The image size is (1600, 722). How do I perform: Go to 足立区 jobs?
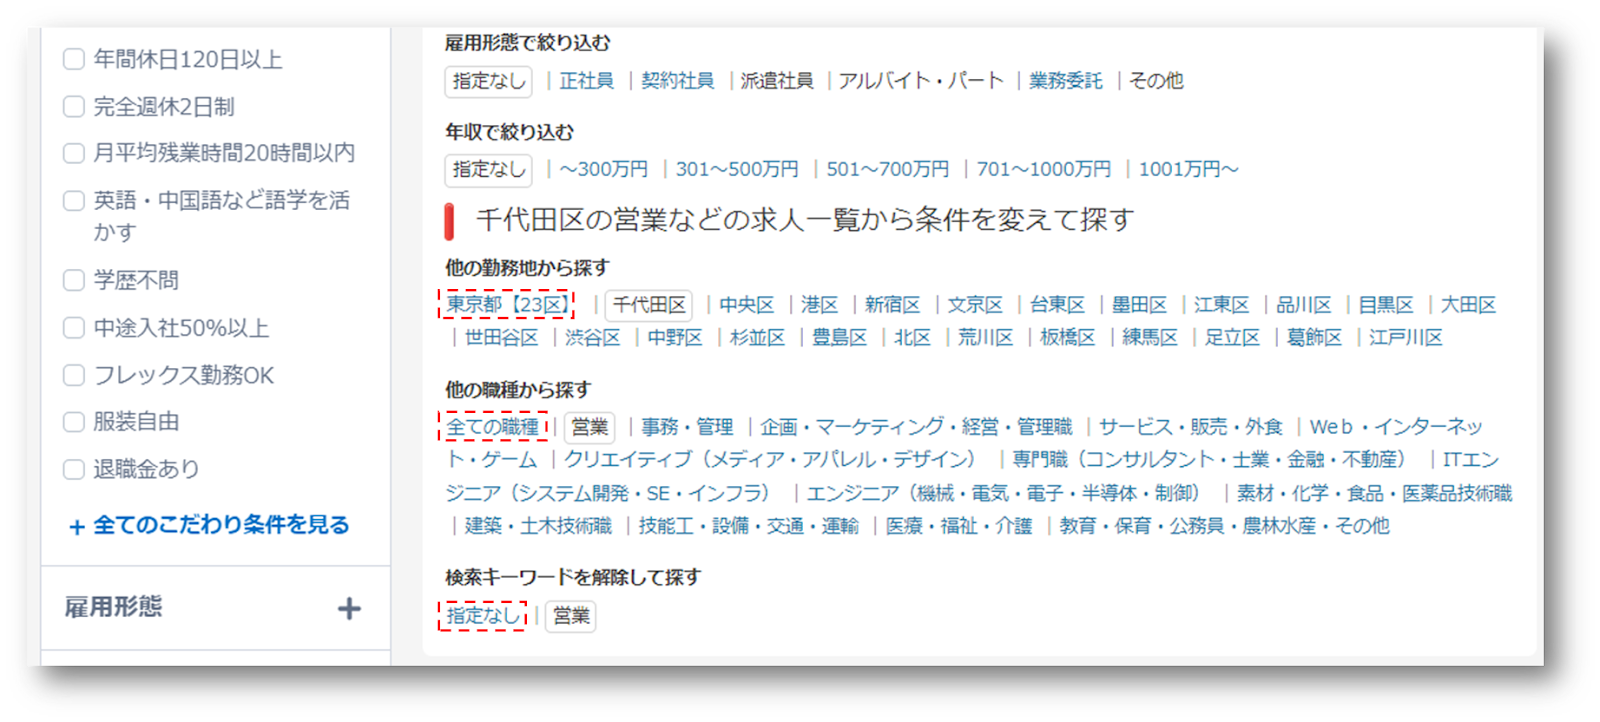click(x=1231, y=338)
